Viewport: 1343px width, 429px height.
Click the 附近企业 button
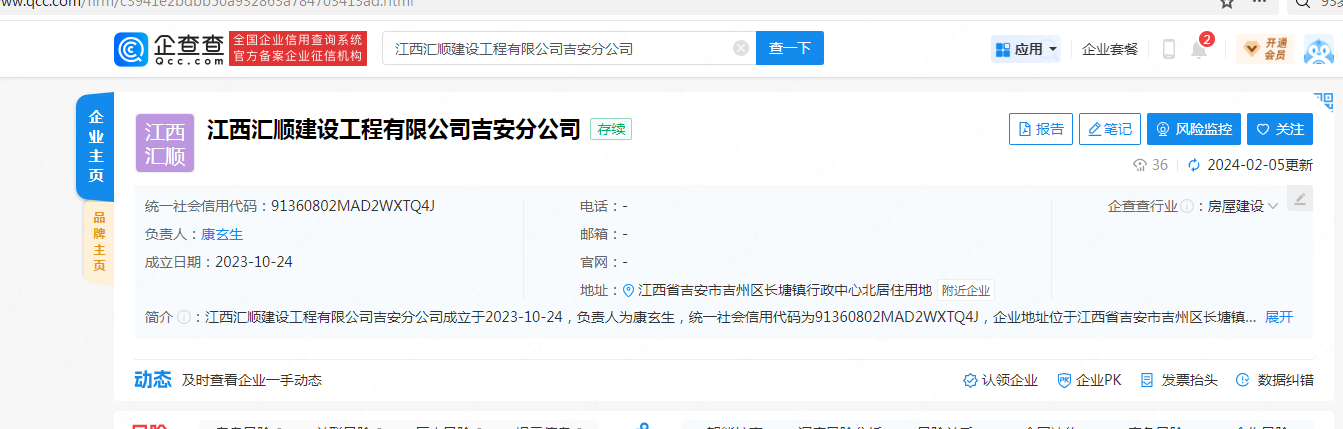(966, 290)
